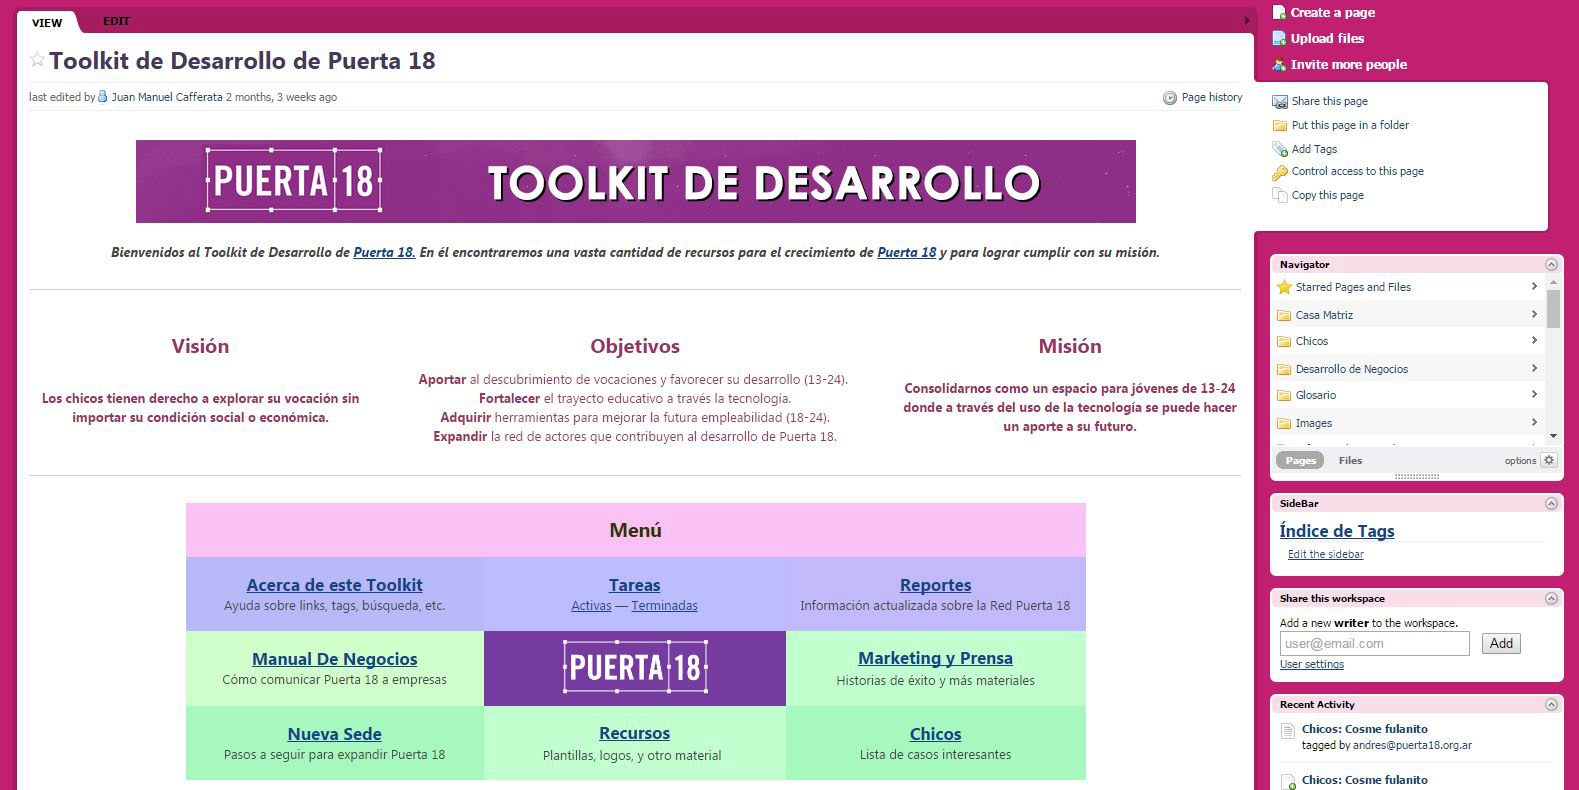The width and height of the screenshot is (1579, 790).
Task: Click the Add Tags tag icon
Action: 1280,149
